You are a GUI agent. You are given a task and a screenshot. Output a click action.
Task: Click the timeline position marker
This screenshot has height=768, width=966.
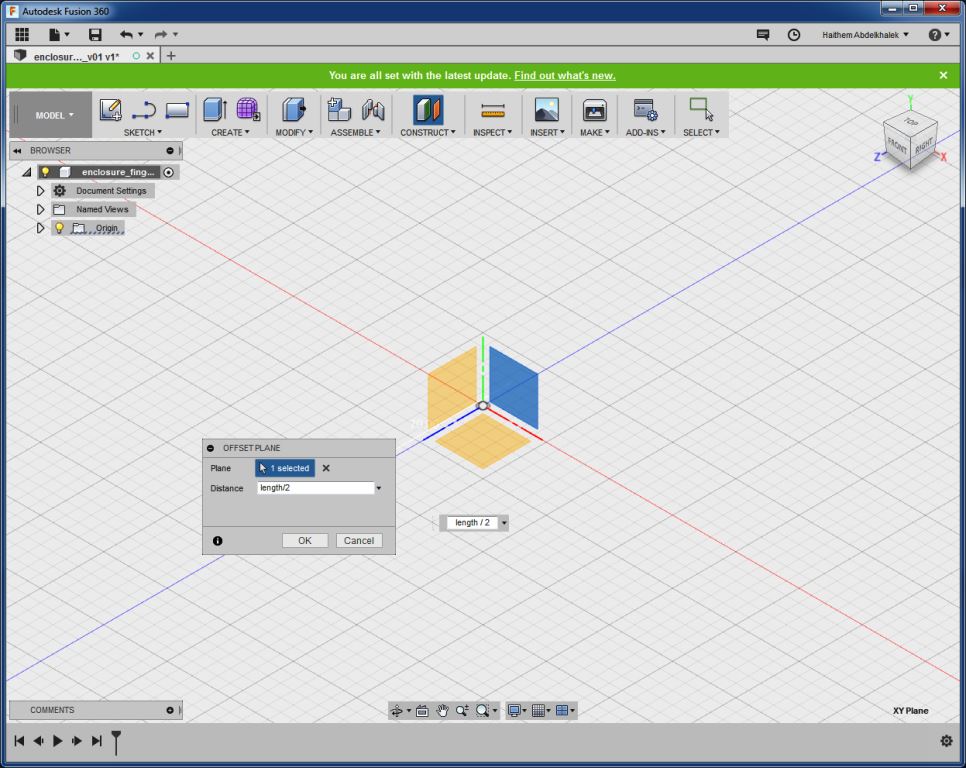tap(116, 742)
